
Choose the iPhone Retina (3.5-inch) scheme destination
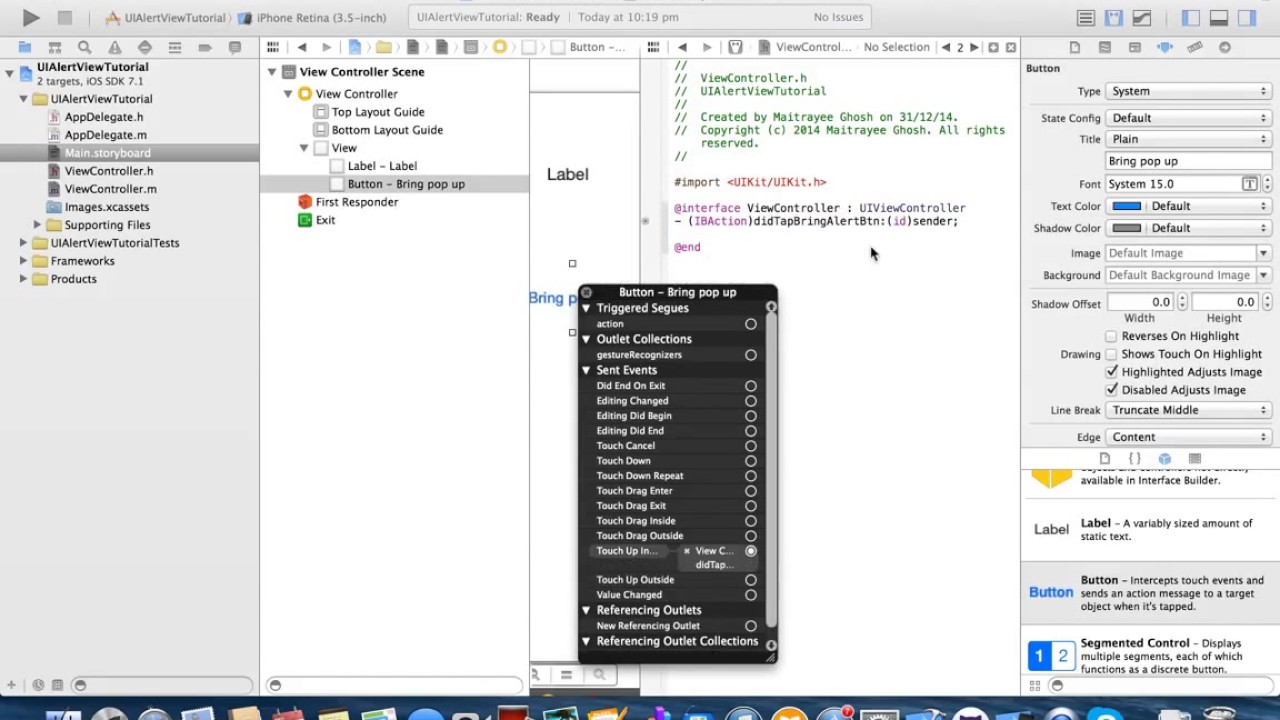pyautogui.click(x=321, y=18)
